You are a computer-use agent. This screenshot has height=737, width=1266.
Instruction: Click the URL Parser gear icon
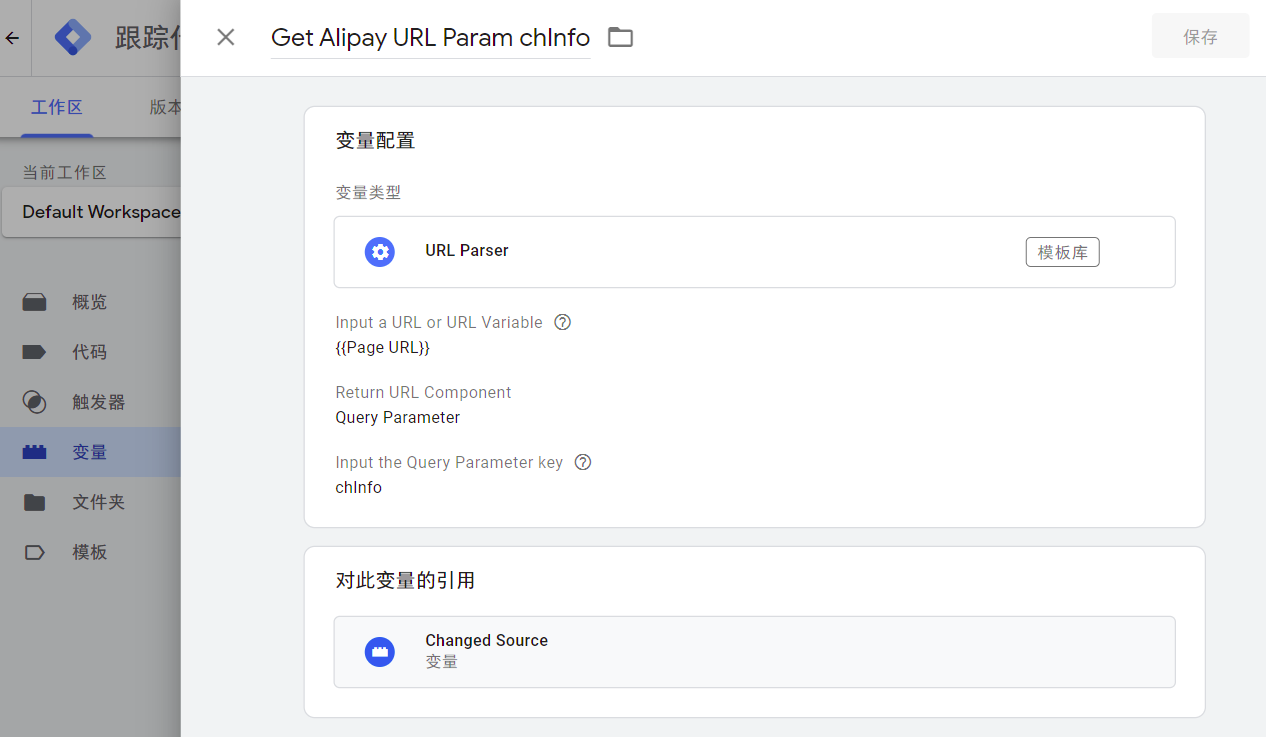click(380, 251)
